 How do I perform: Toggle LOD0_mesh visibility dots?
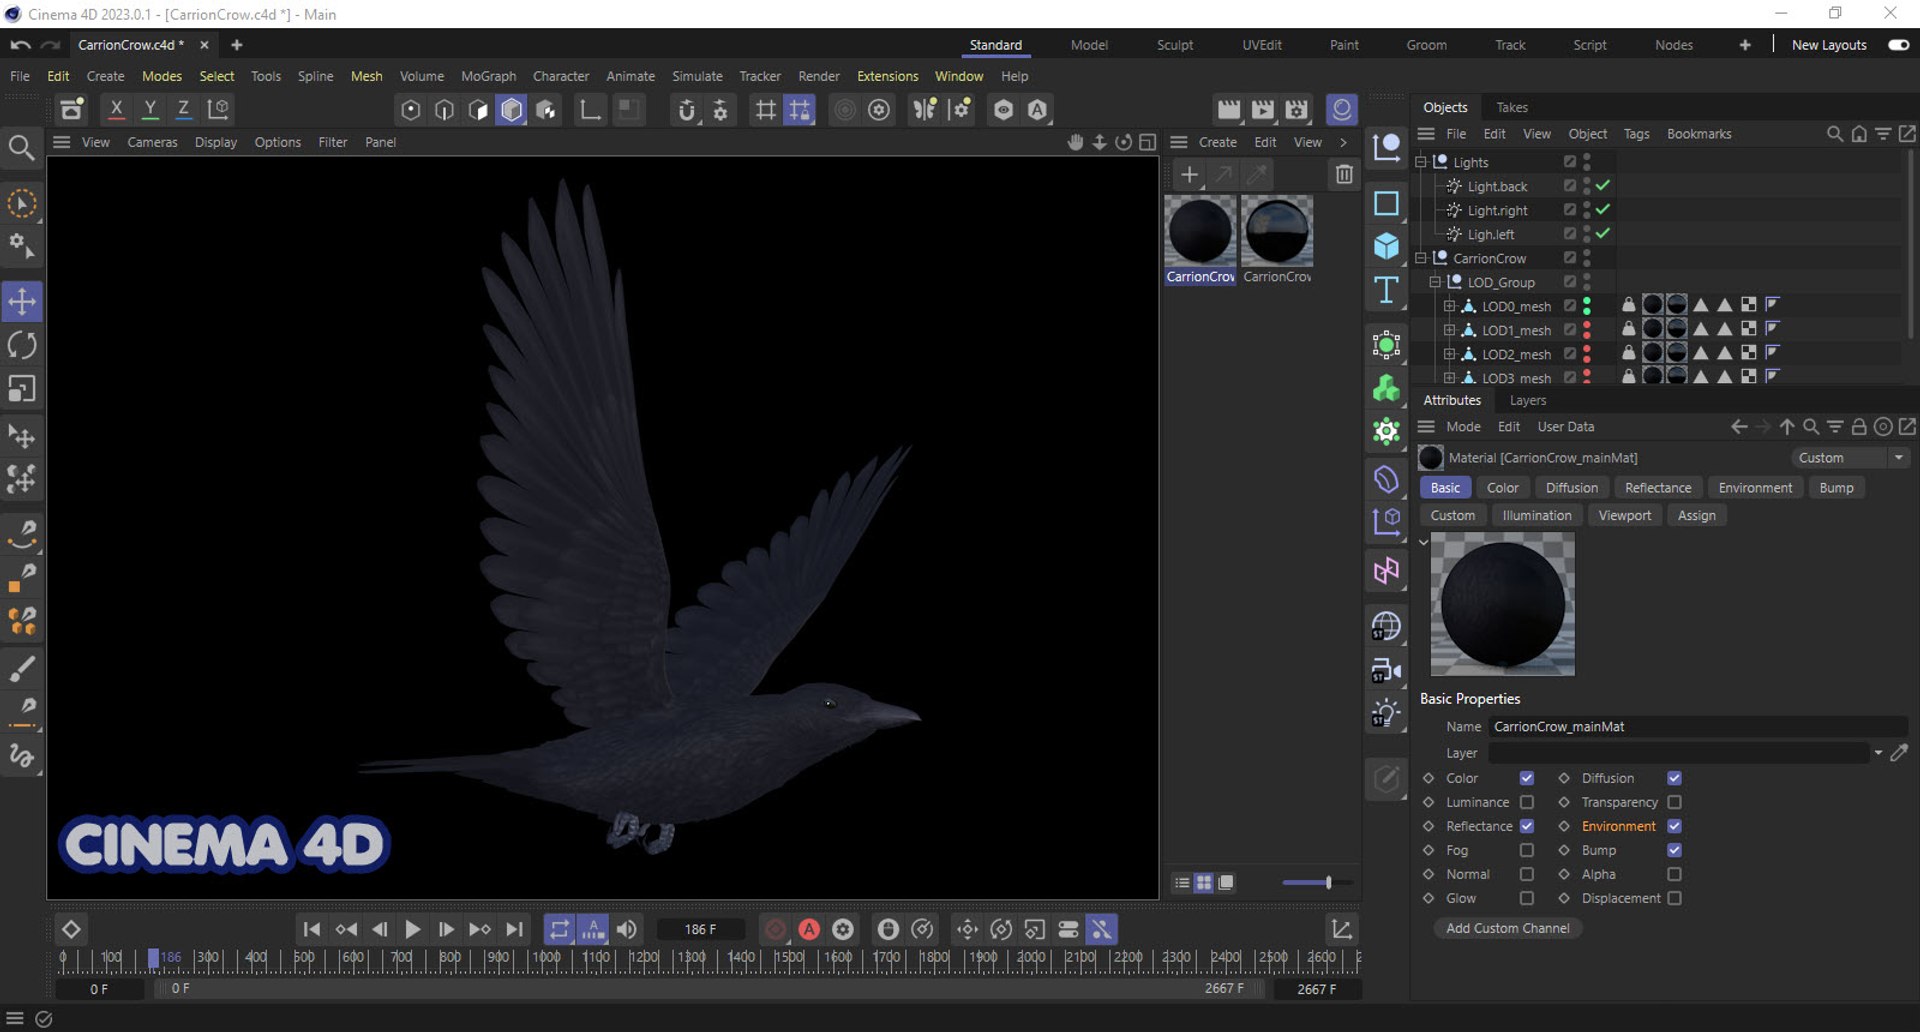tap(1587, 306)
